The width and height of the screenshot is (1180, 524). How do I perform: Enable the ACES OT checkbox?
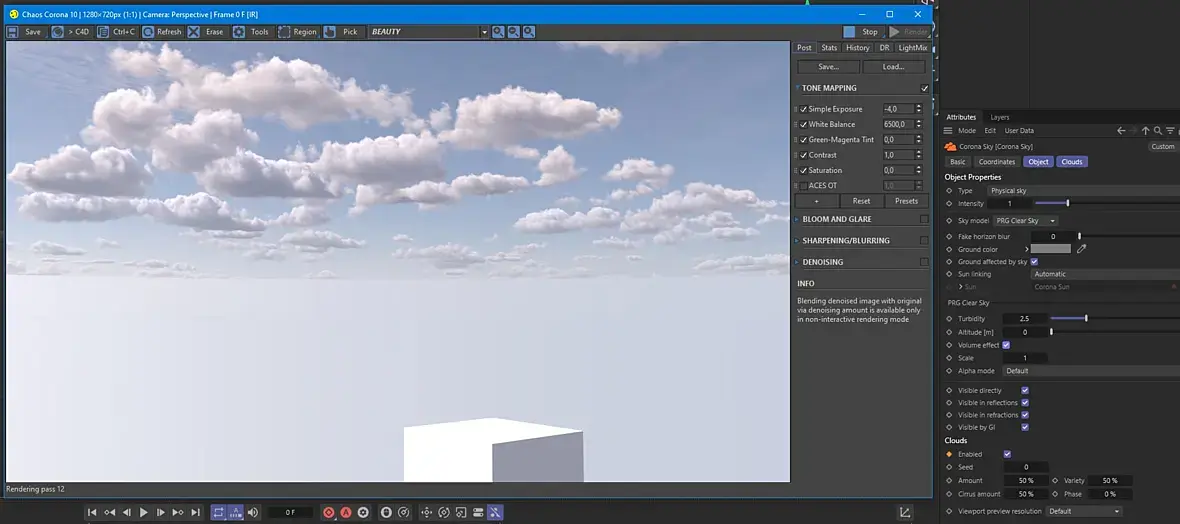tap(804, 185)
